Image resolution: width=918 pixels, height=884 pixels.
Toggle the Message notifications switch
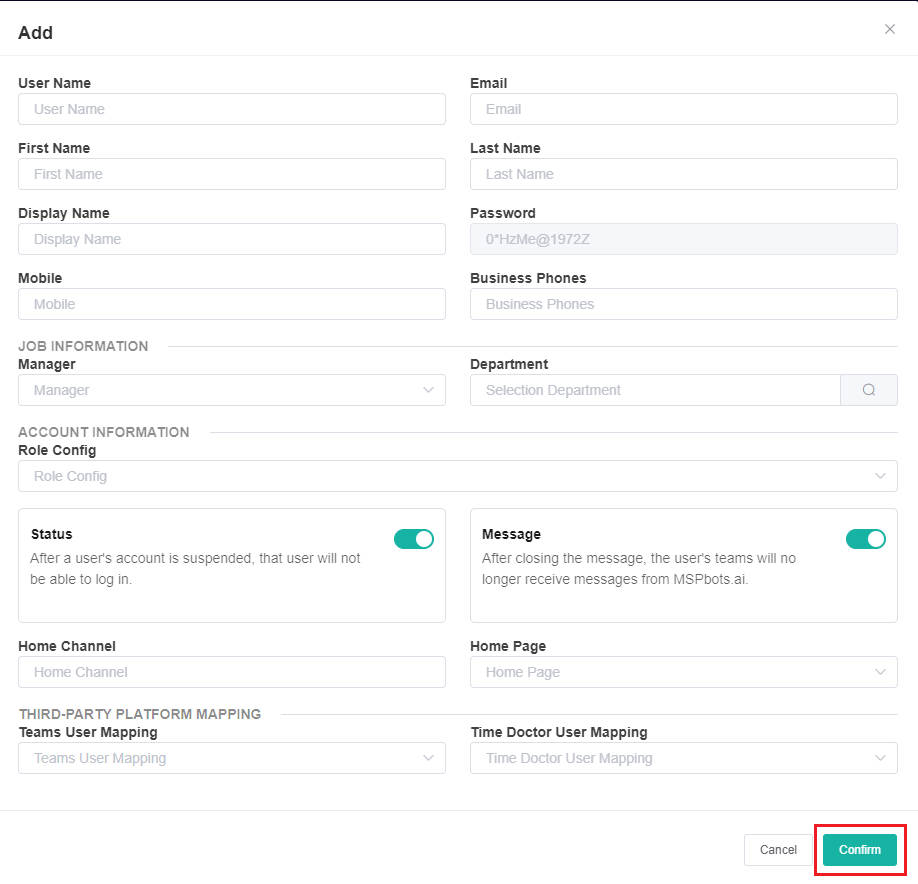(x=865, y=539)
